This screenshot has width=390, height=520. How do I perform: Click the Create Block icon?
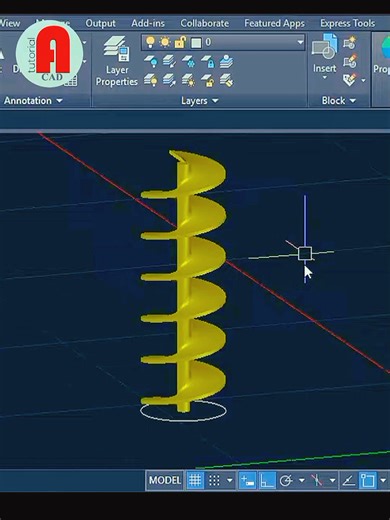(x=350, y=43)
